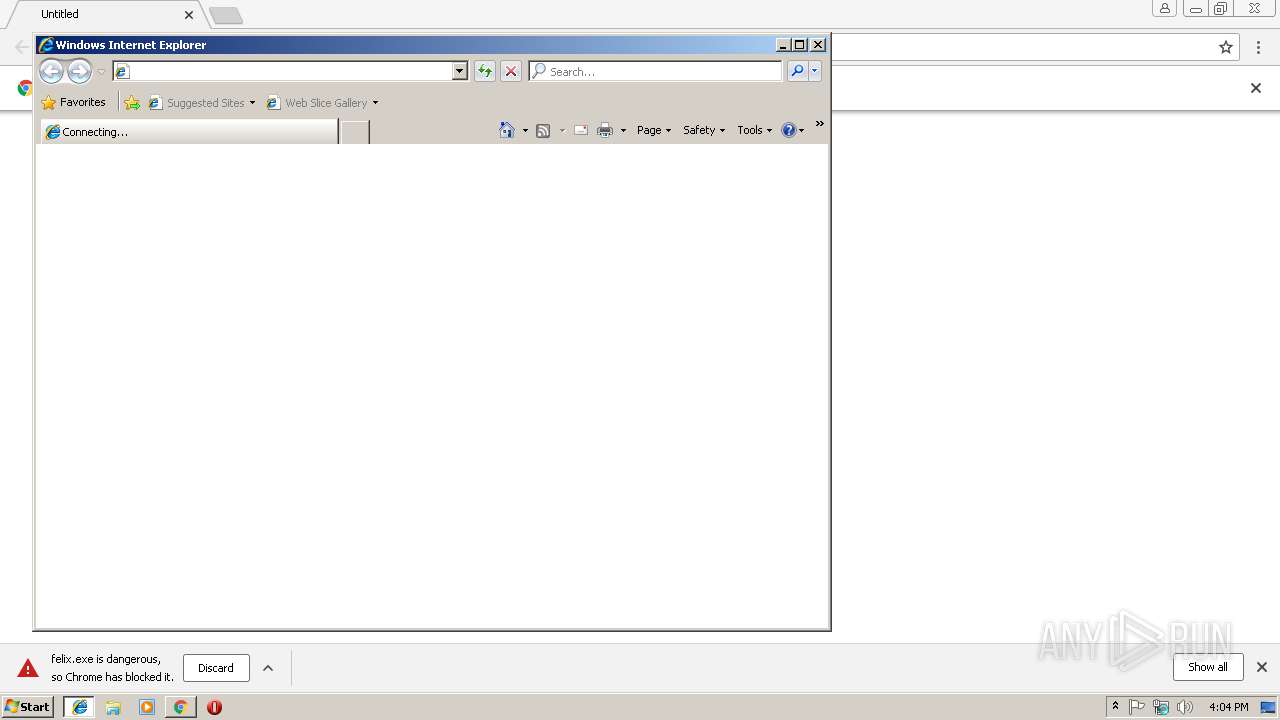Screen dimensions: 1280x720
Task: Bookmark page with Chrome star icon
Action: pyautogui.click(x=1226, y=47)
